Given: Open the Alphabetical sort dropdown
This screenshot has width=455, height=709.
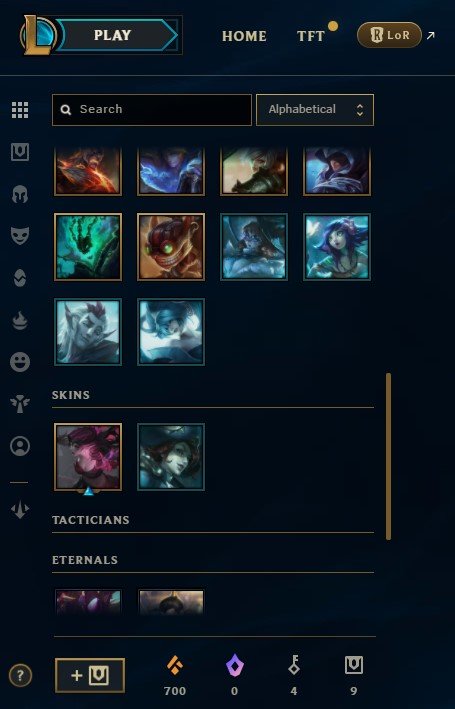Looking at the screenshot, I should (315, 110).
